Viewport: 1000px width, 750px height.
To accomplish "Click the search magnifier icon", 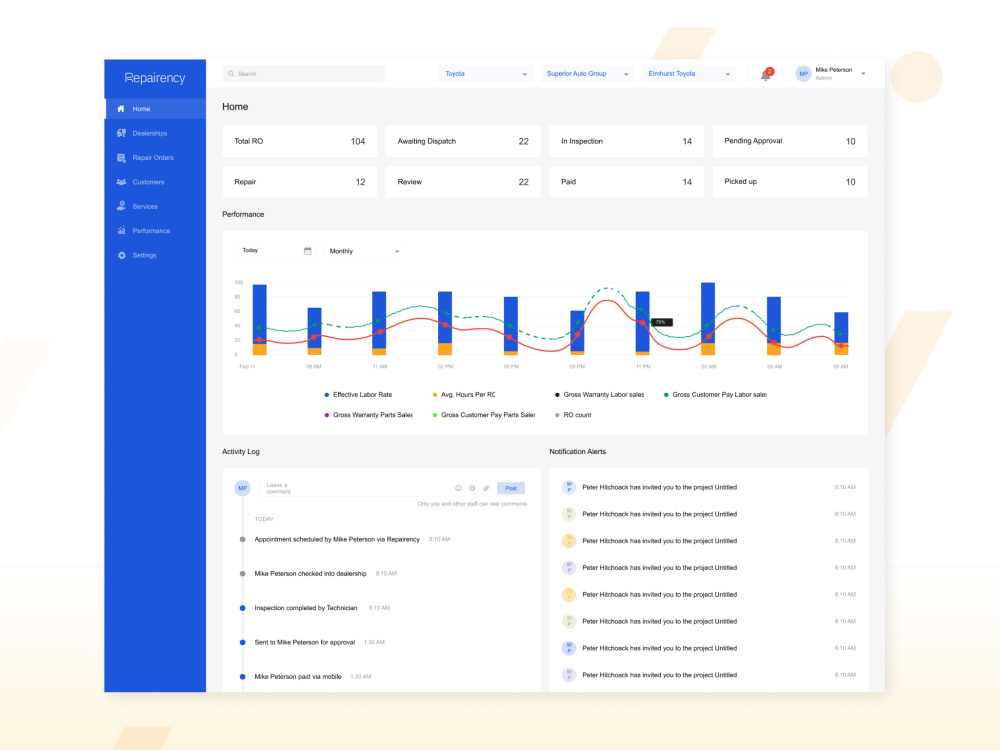I will (231, 74).
